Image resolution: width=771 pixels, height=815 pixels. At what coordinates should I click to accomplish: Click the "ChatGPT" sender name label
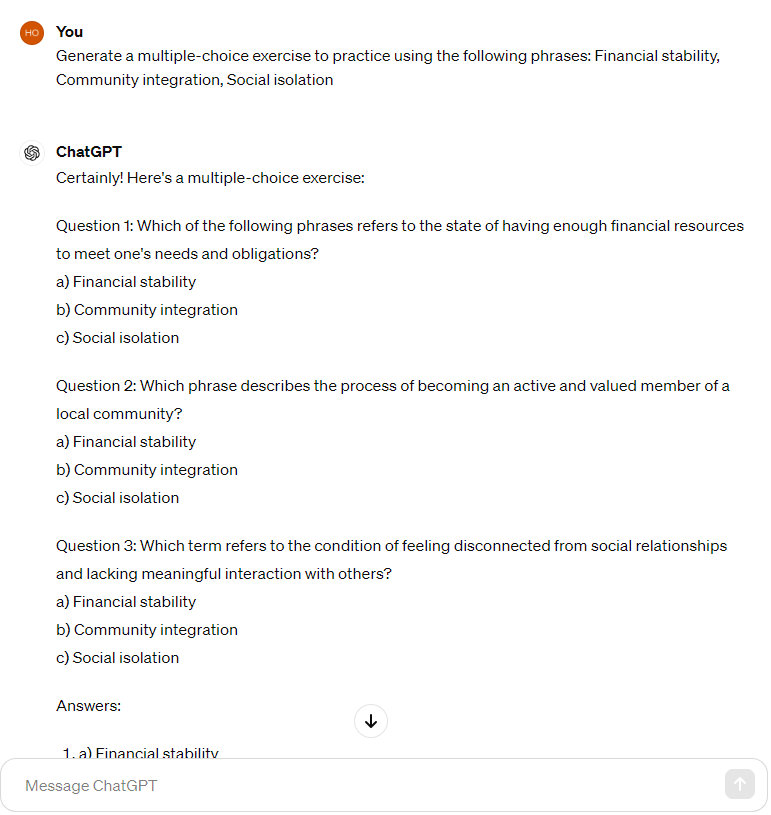pos(89,152)
